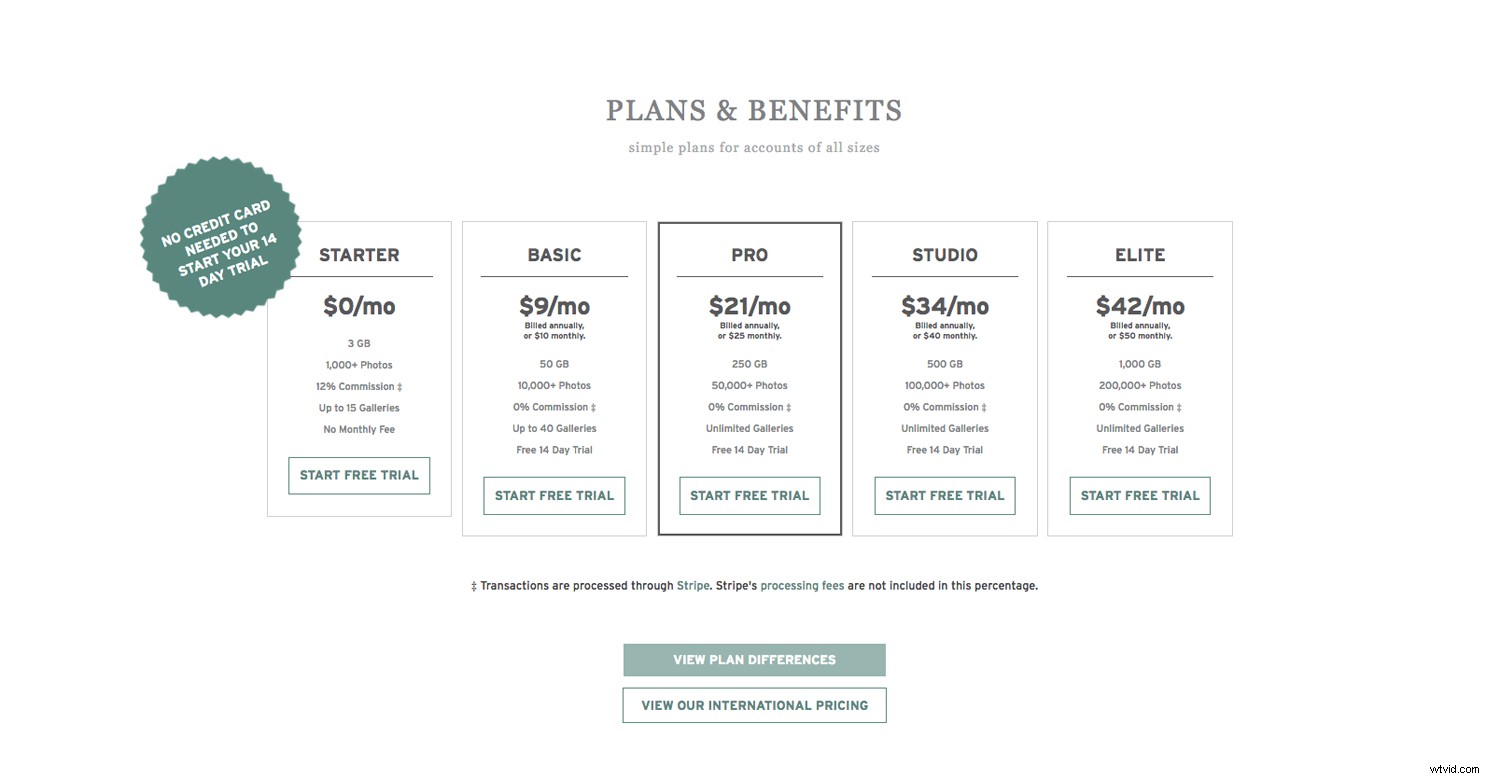1500x779 pixels.
Task: Click the $21/mo price under PRO
Action: pyautogui.click(x=749, y=306)
